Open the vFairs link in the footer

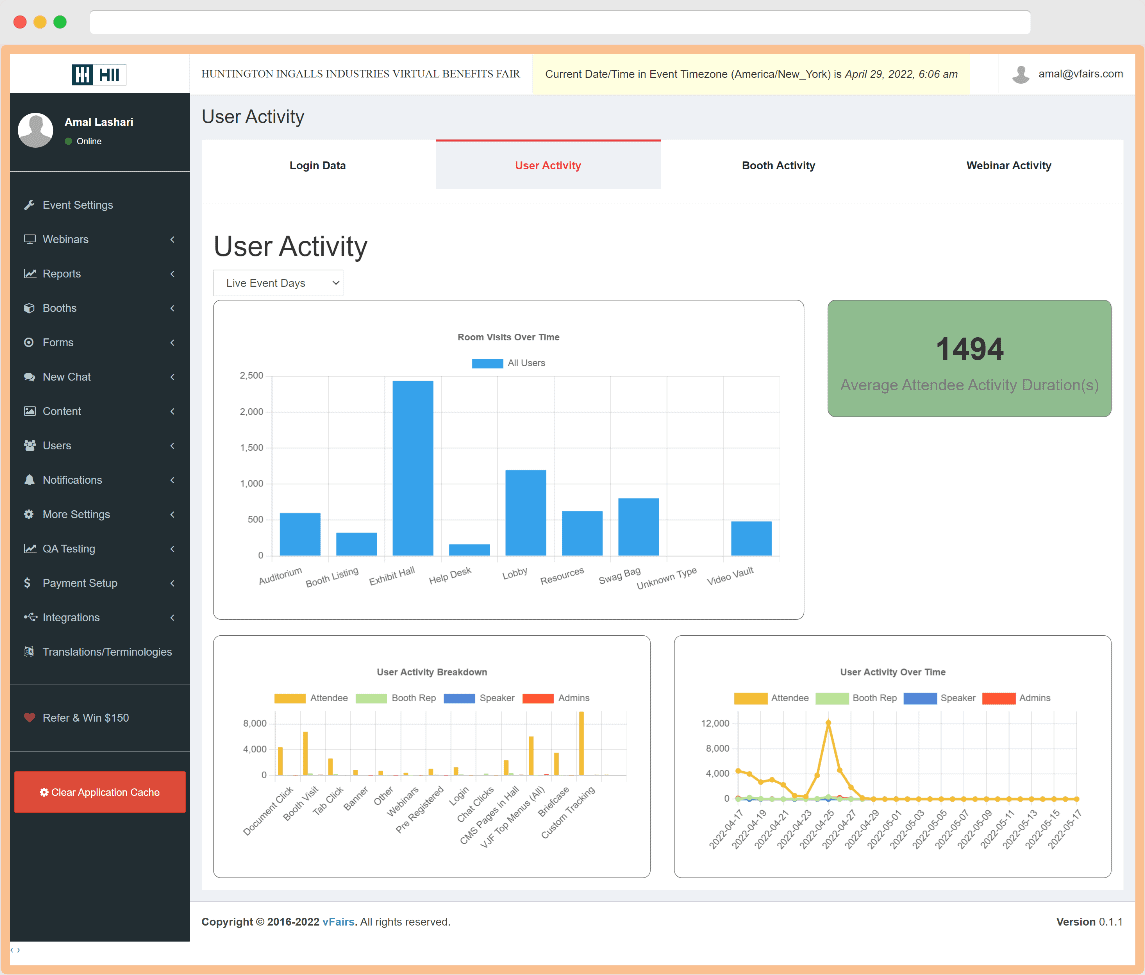pos(339,921)
